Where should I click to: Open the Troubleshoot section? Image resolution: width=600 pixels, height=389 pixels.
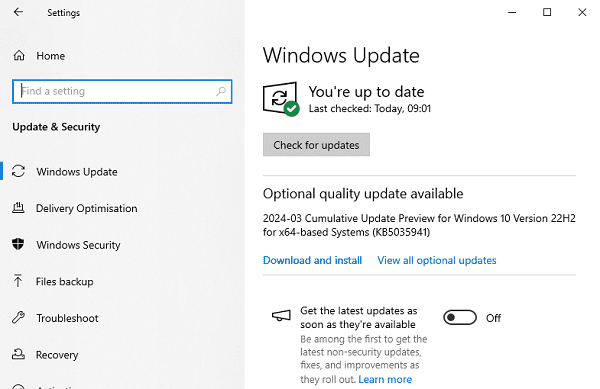67,318
